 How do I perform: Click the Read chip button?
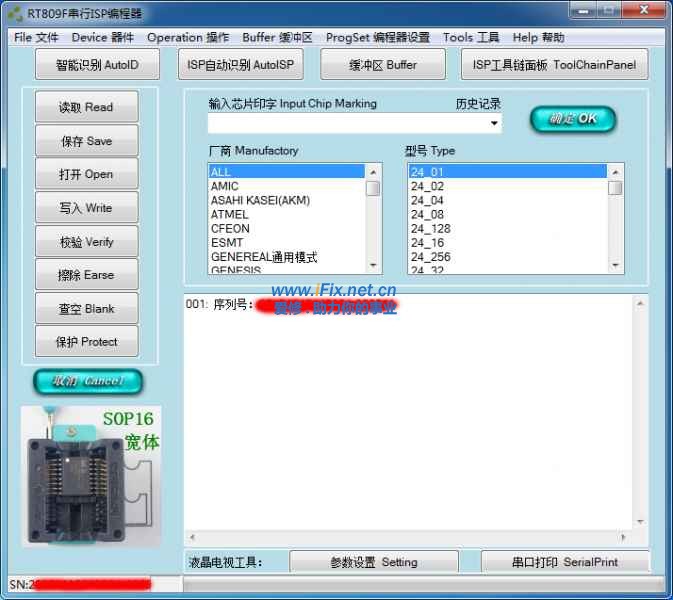(x=86, y=107)
